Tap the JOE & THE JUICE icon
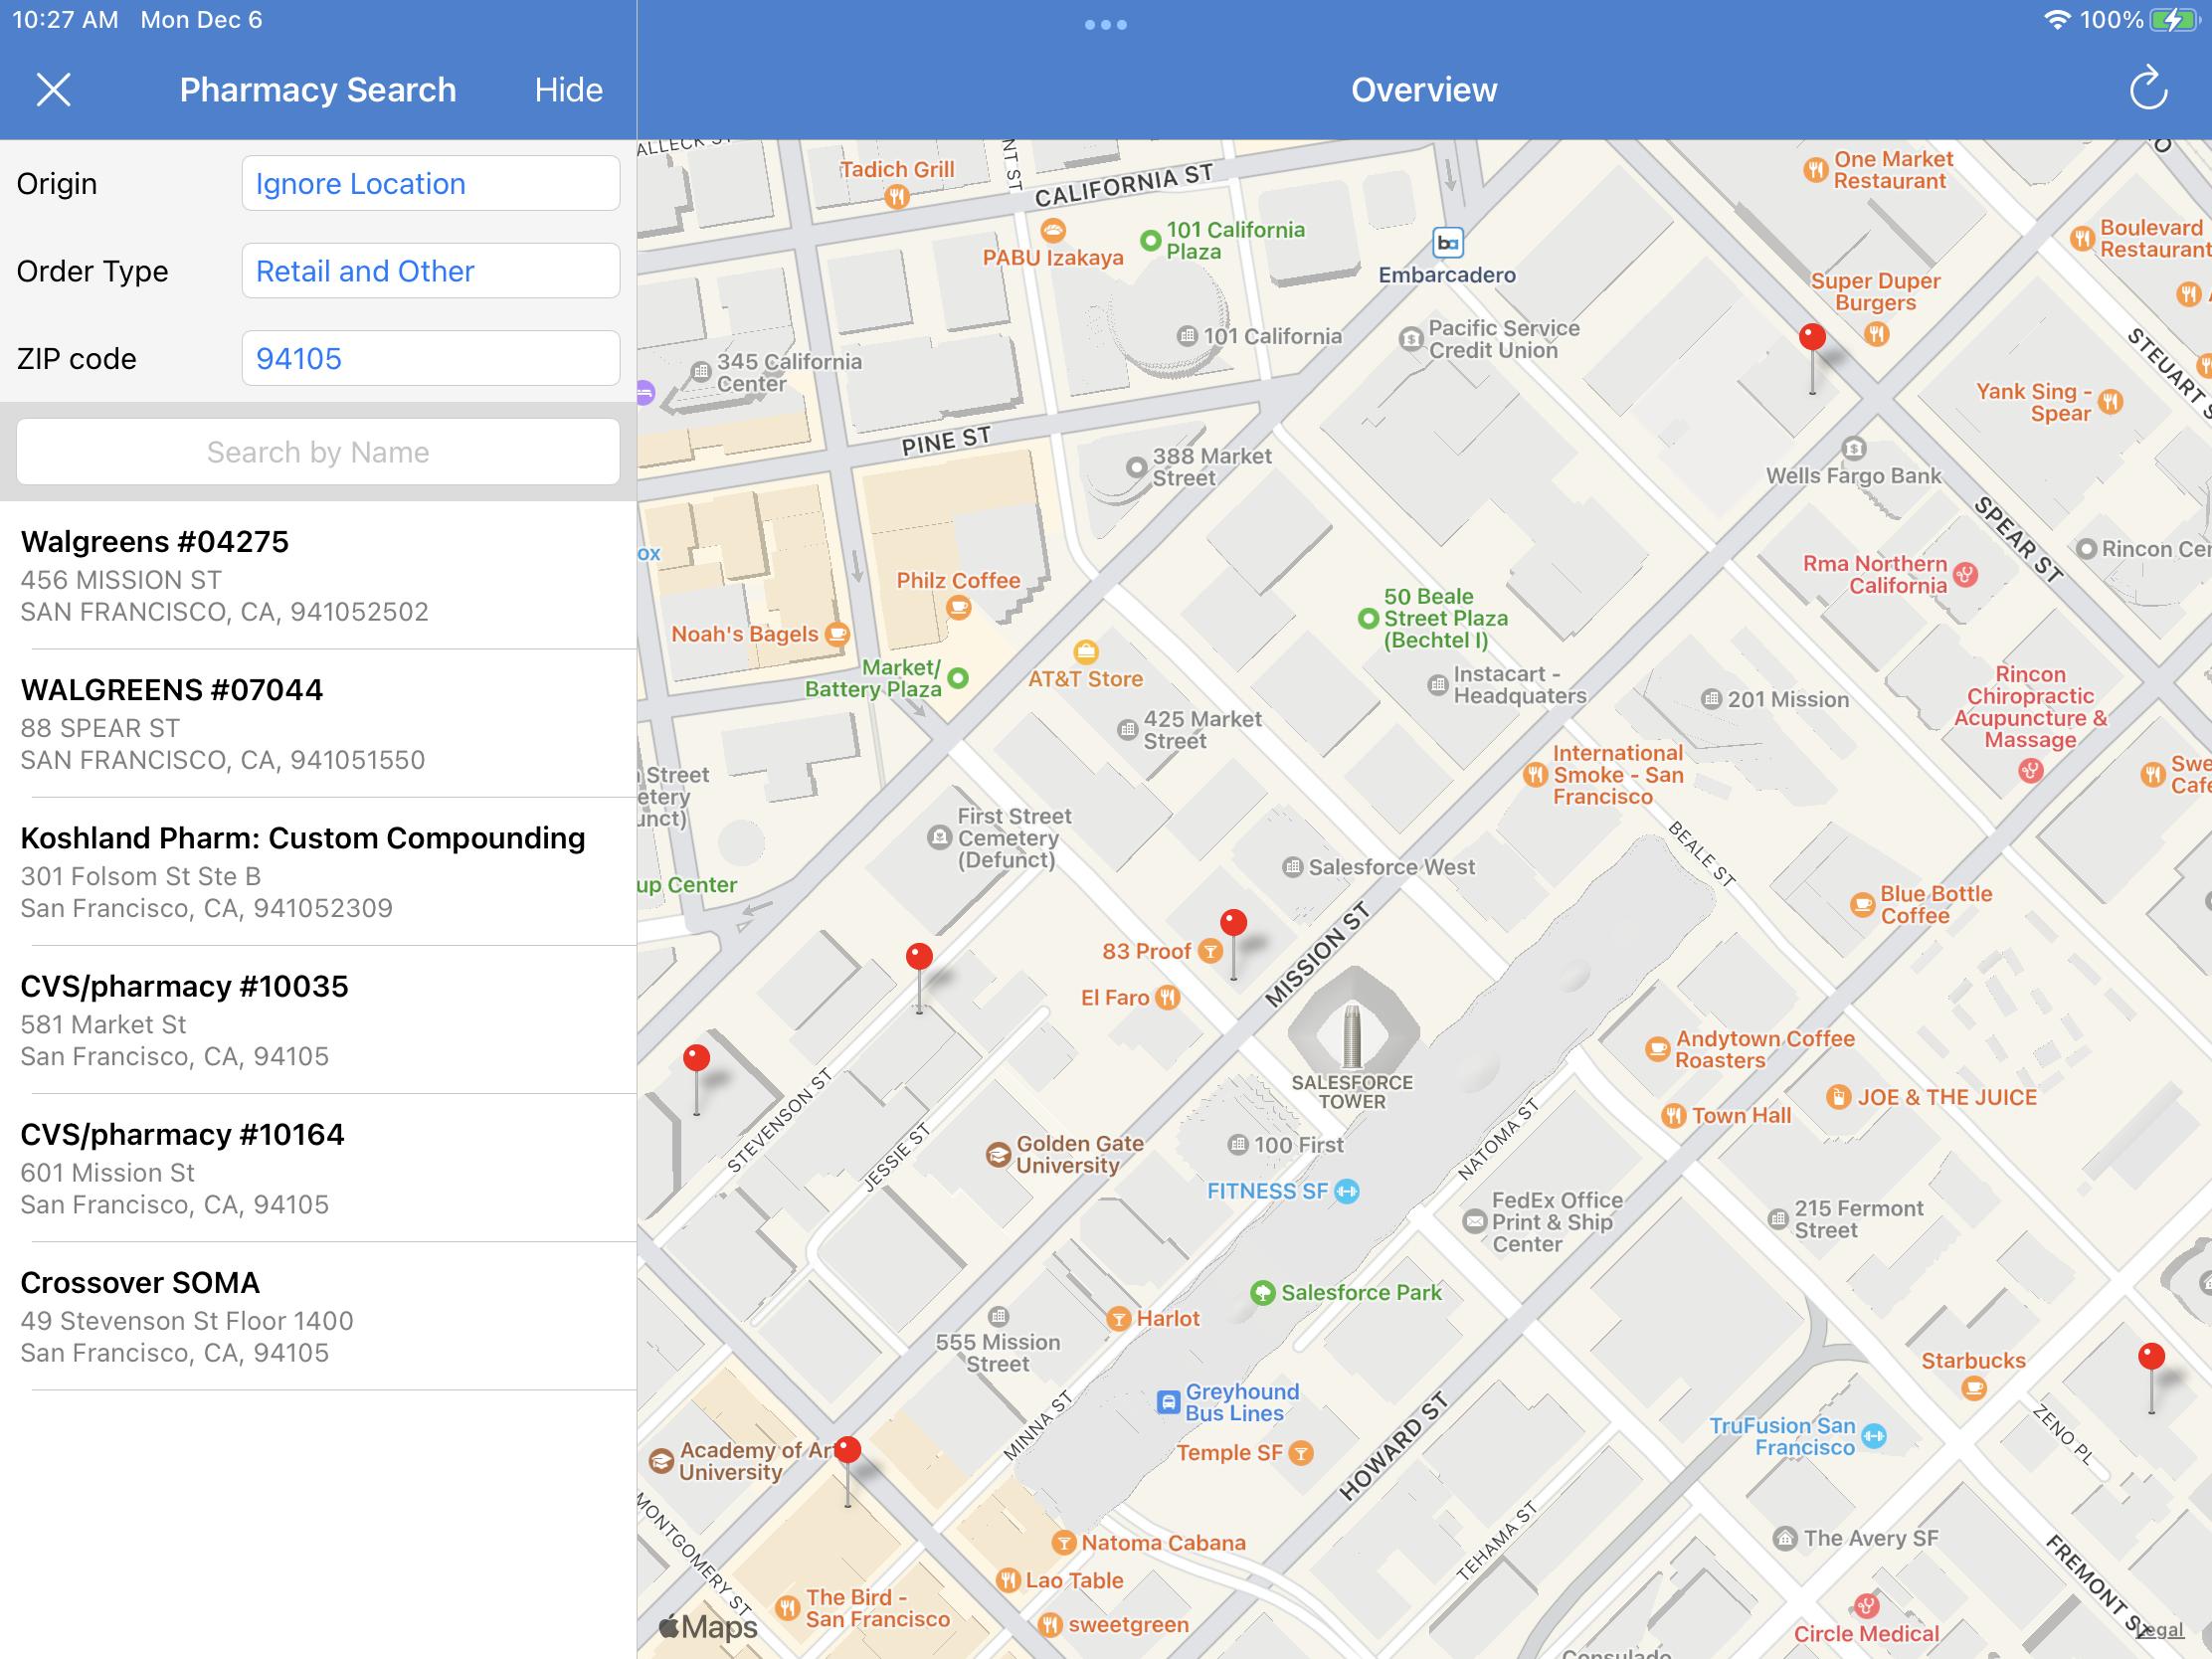 pyautogui.click(x=1838, y=1097)
